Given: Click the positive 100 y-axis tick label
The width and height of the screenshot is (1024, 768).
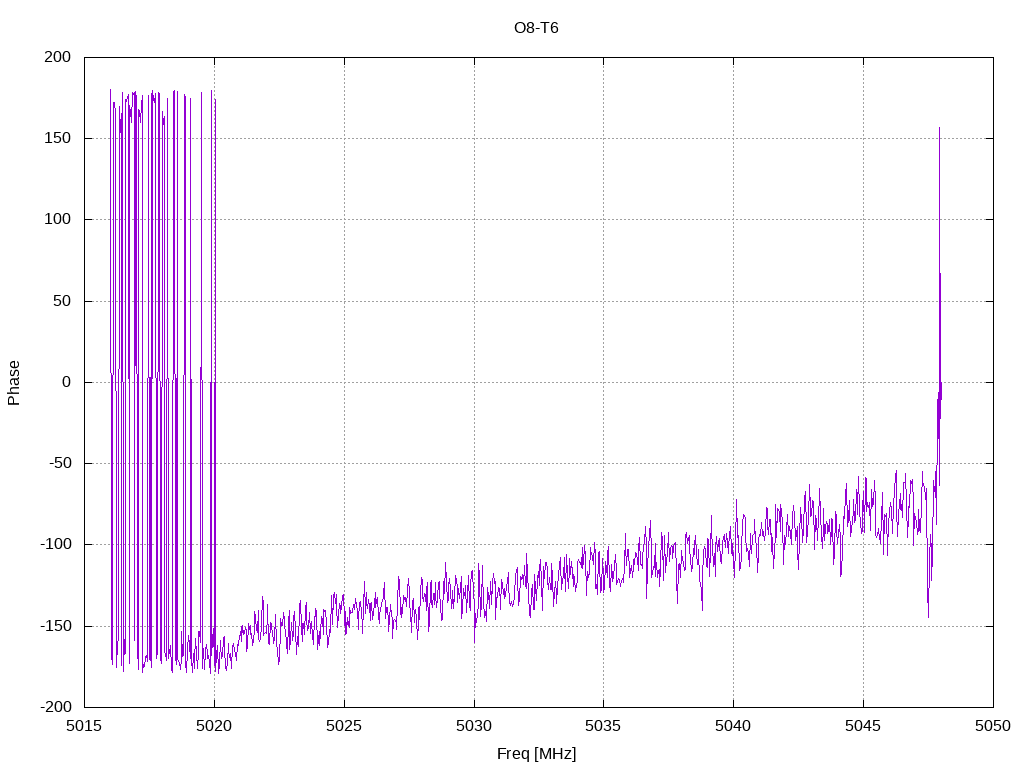Looking at the screenshot, I should click(57, 219).
